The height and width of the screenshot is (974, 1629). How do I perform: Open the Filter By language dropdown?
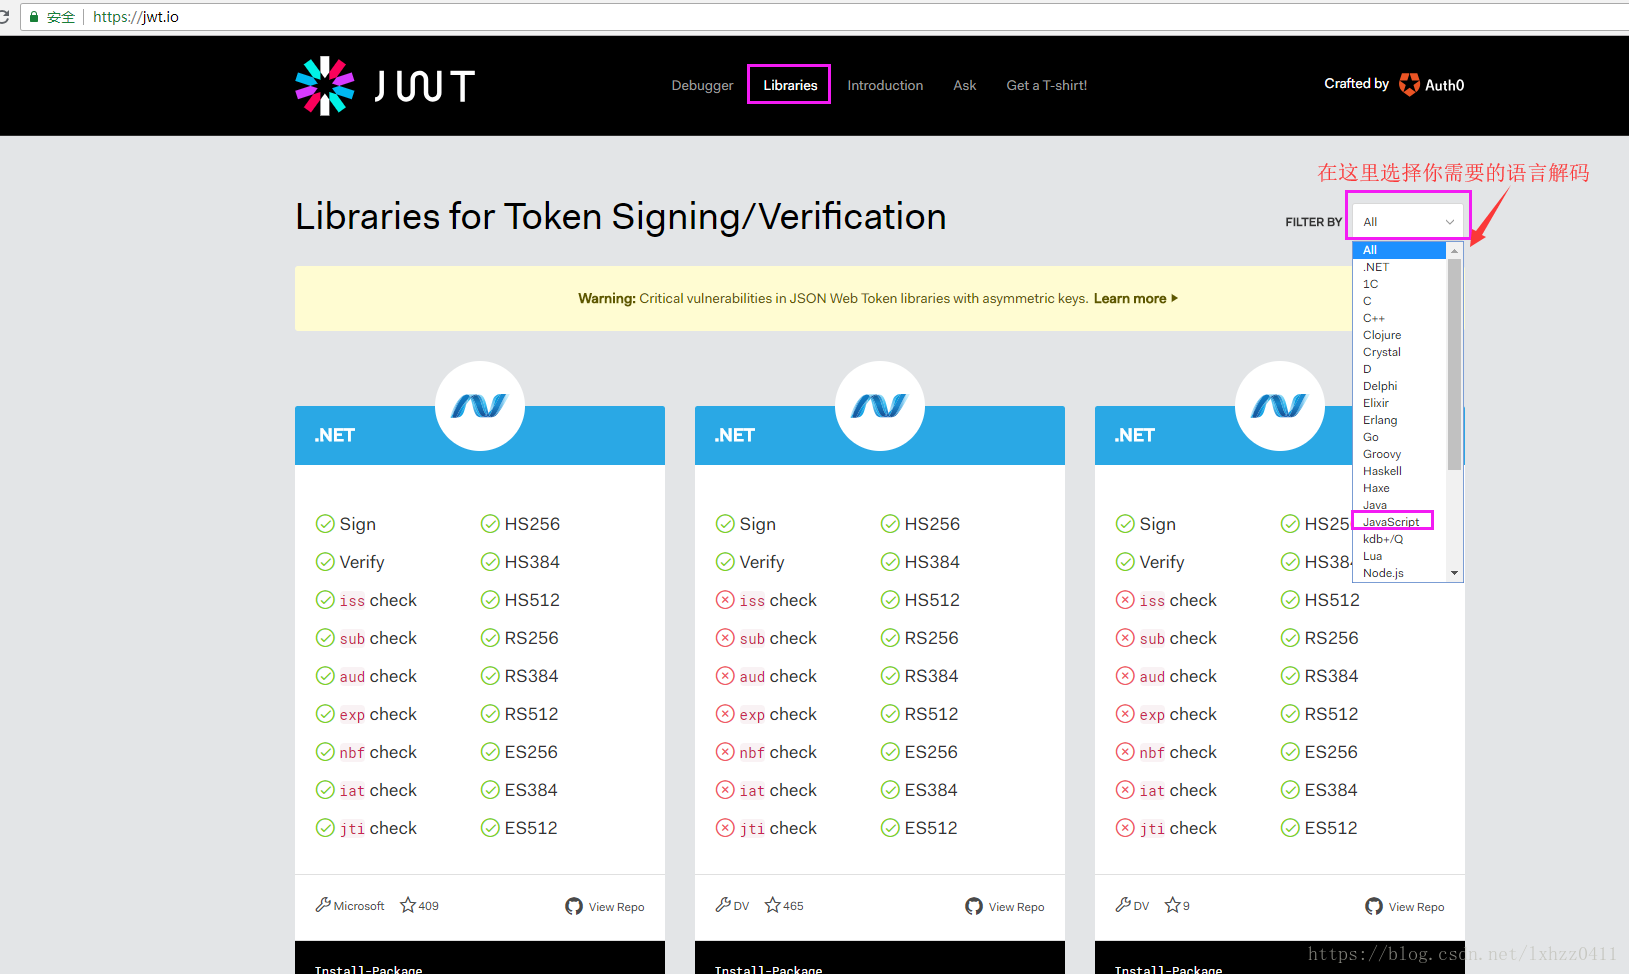[x=1408, y=222]
